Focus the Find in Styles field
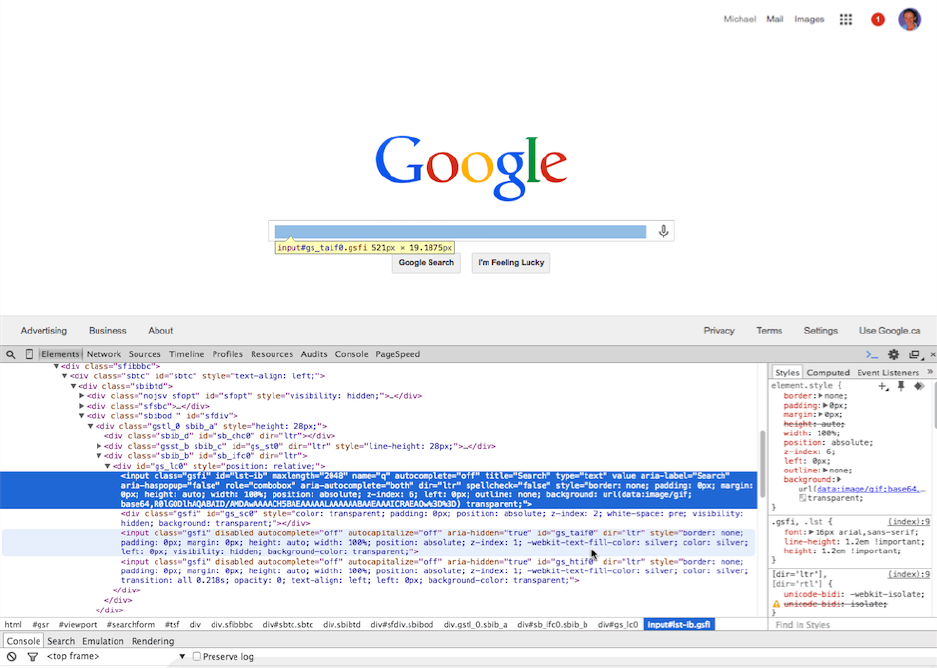 click(x=852, y=625)
